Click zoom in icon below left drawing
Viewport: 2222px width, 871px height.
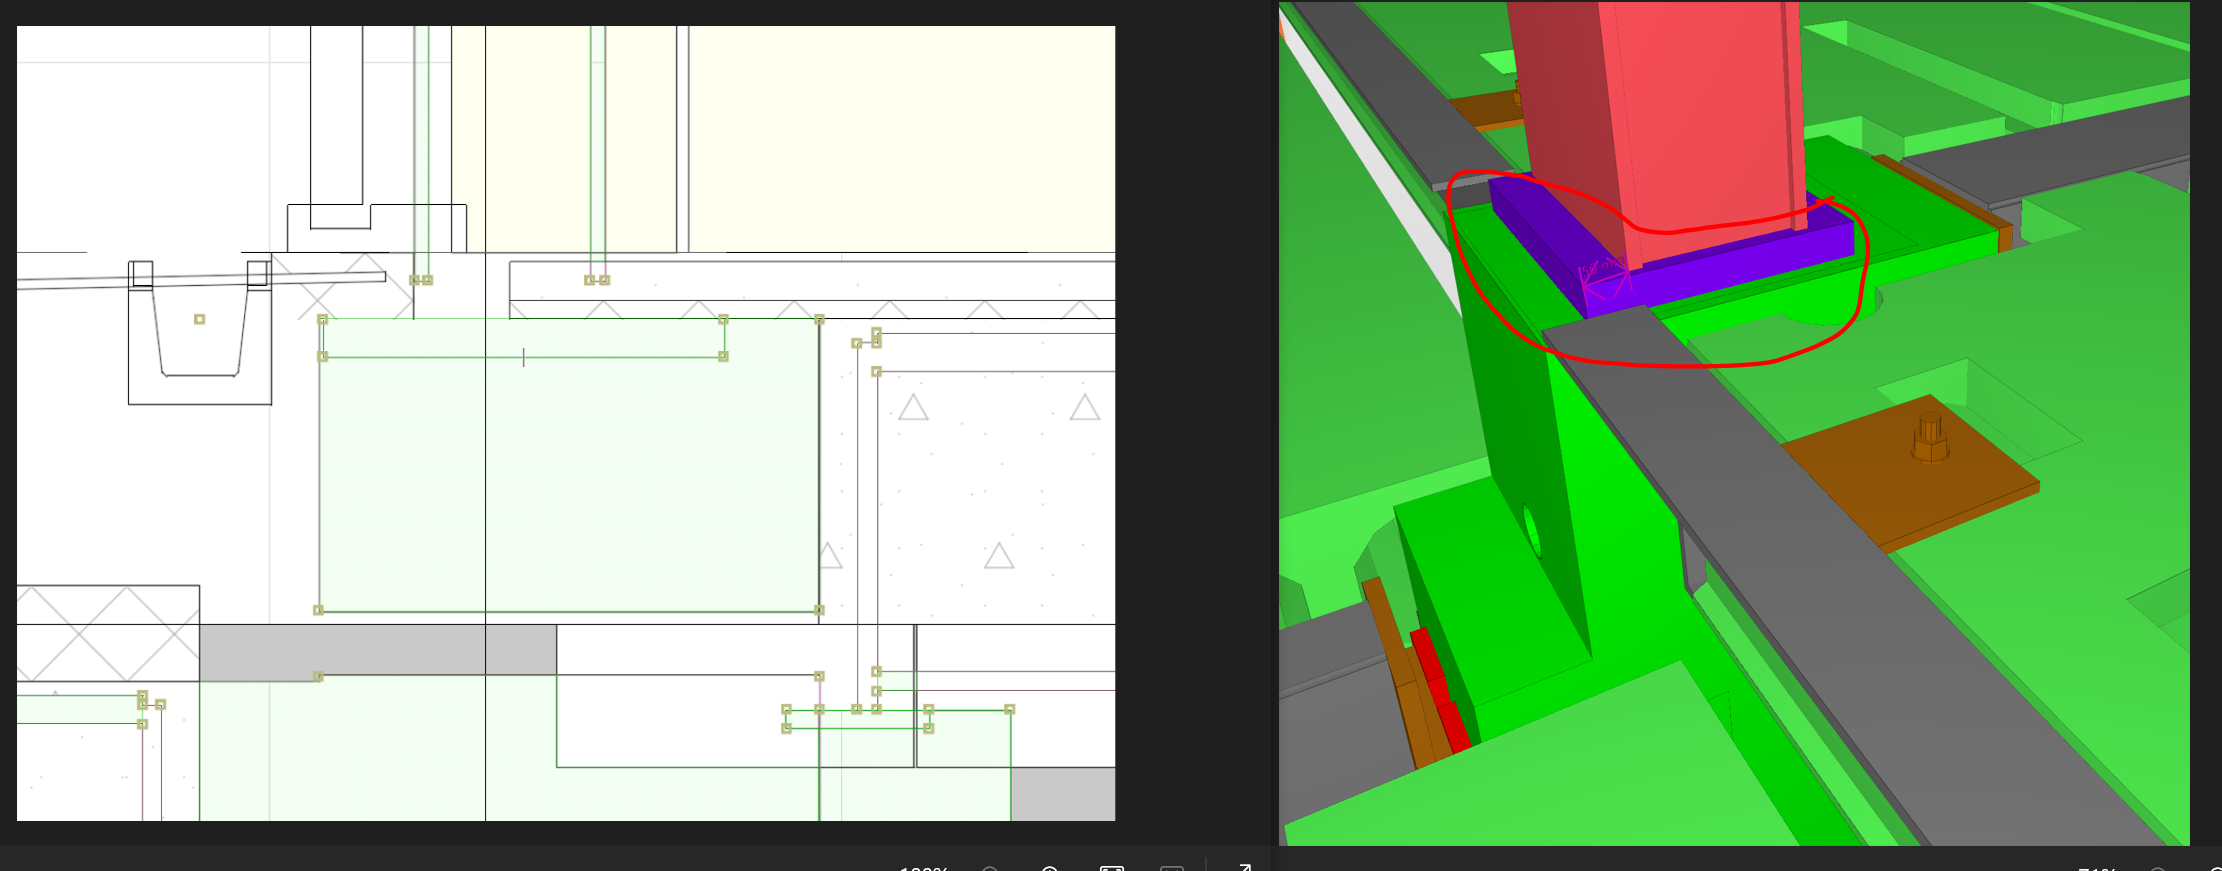1050,868
